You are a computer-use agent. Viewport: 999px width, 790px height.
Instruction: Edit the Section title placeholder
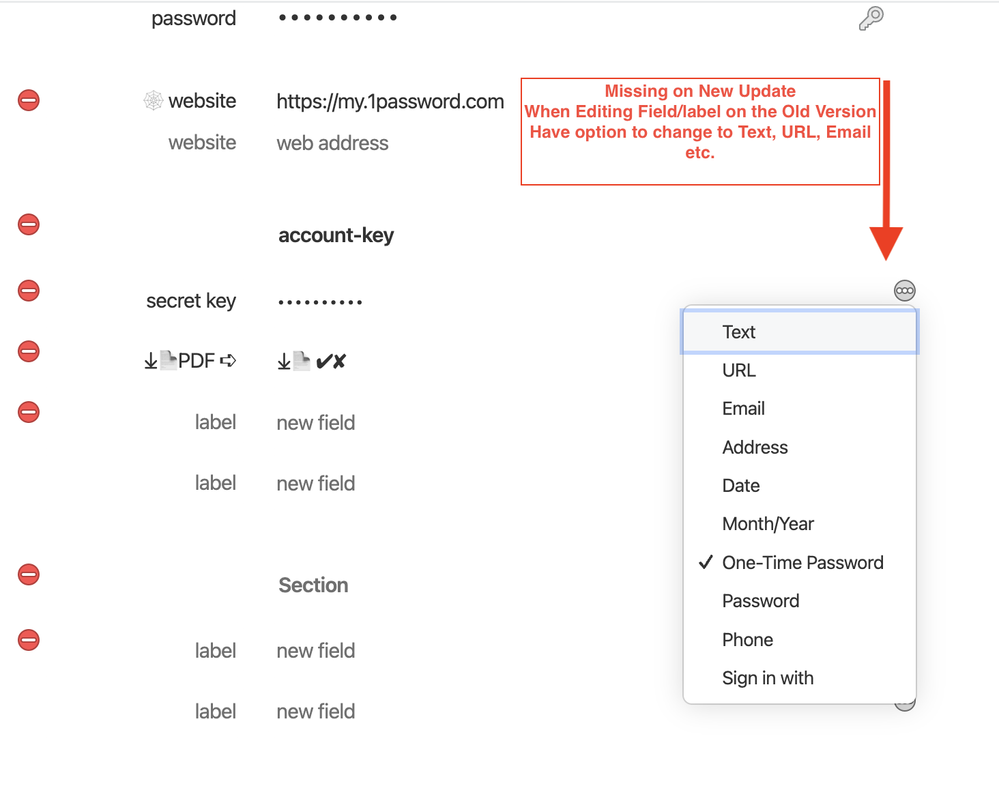click(313, 585)
